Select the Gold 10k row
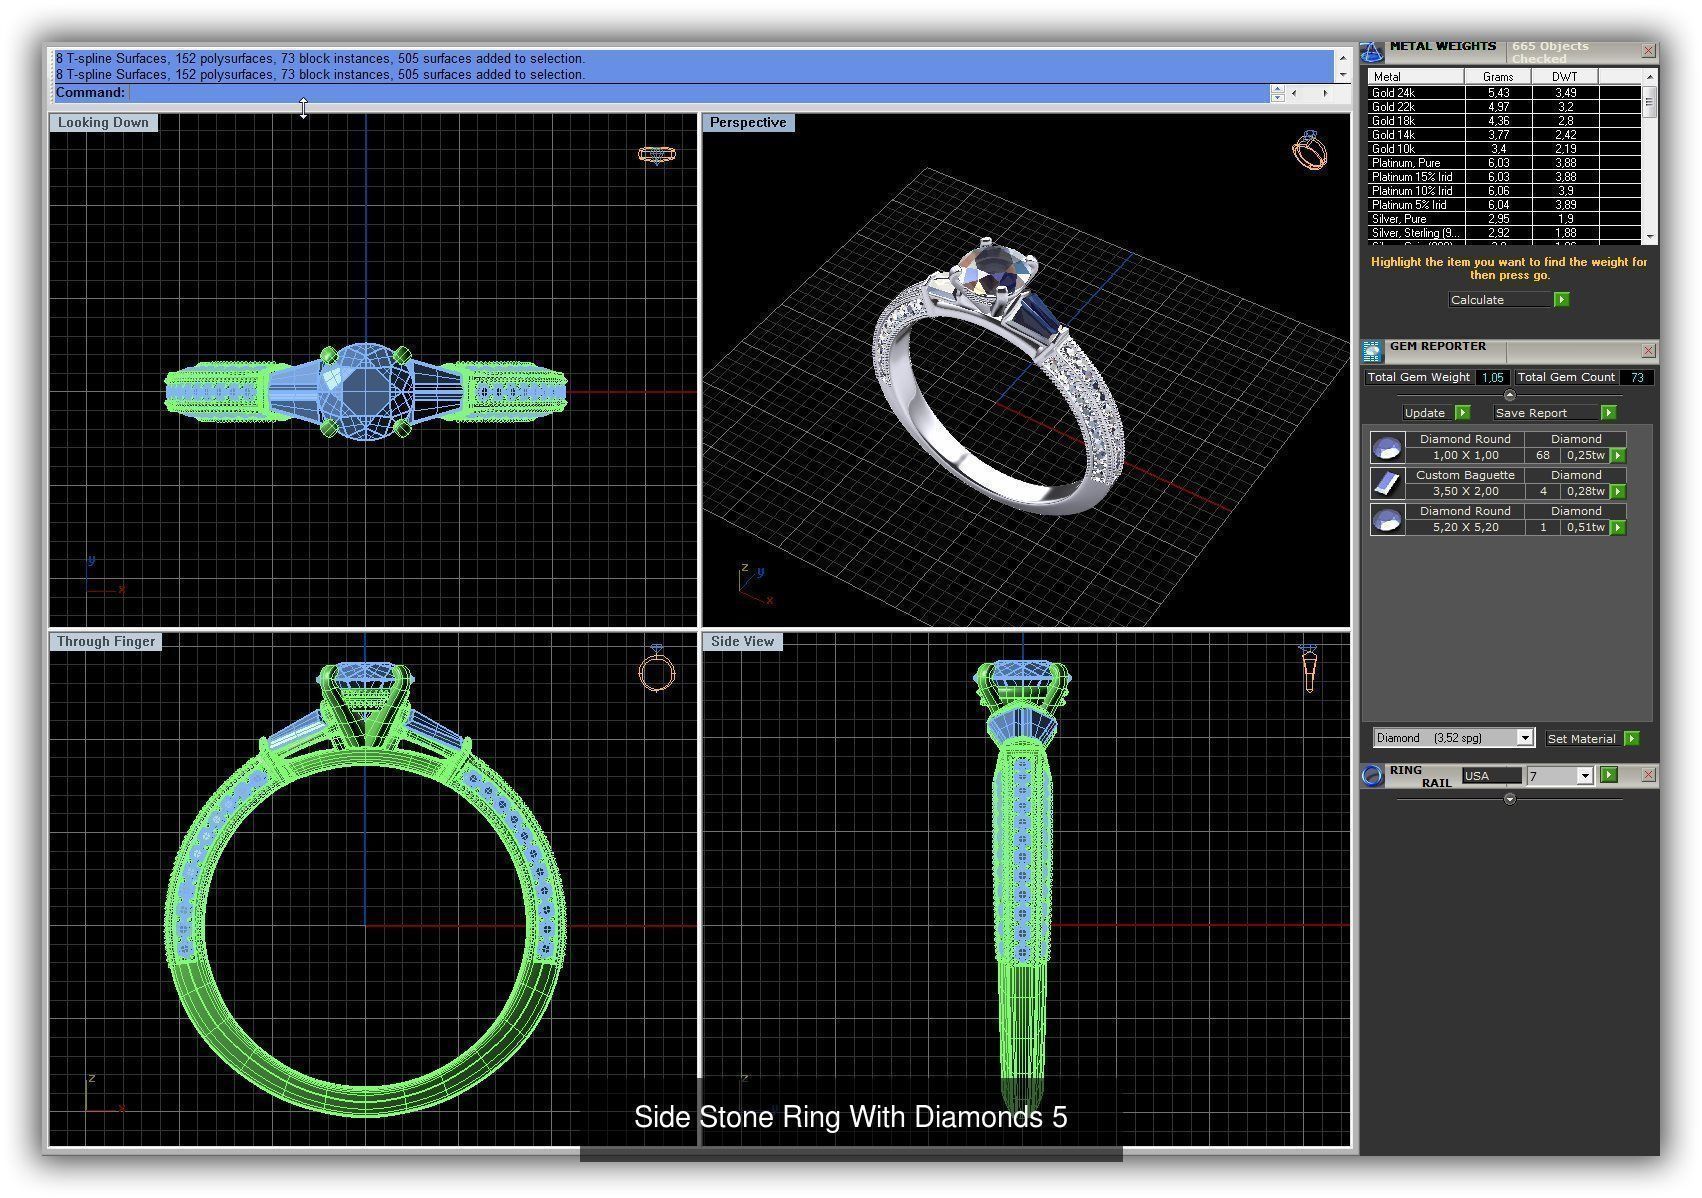This screenshot has width=1702, height=1198. click(1505, 149)
